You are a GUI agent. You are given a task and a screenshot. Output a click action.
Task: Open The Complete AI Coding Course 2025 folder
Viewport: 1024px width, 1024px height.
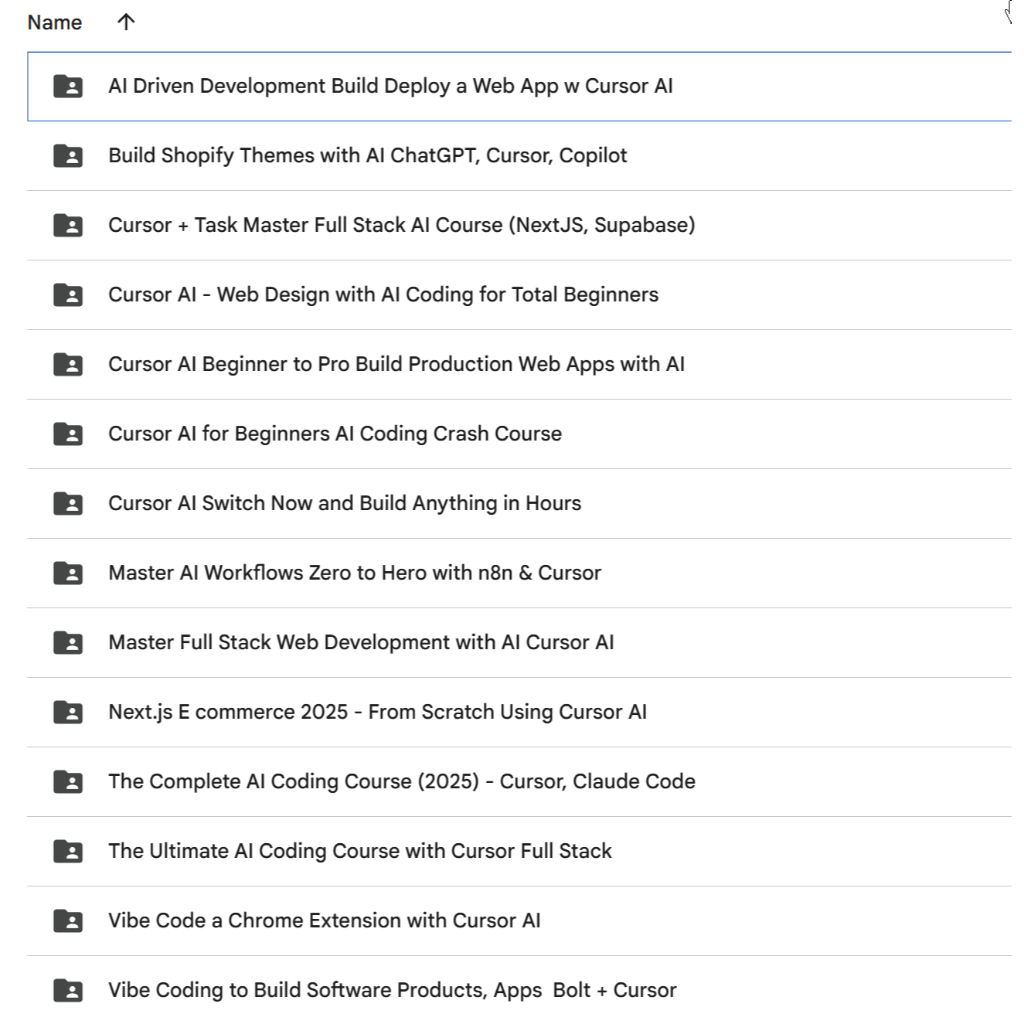click(x=402, y=781)
